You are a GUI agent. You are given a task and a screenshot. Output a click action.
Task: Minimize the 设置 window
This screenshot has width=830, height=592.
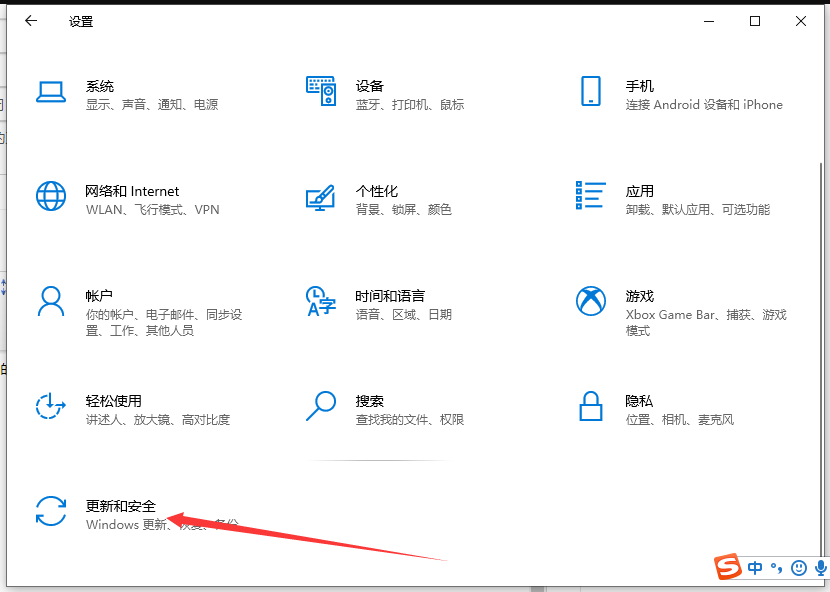[709, 21]
